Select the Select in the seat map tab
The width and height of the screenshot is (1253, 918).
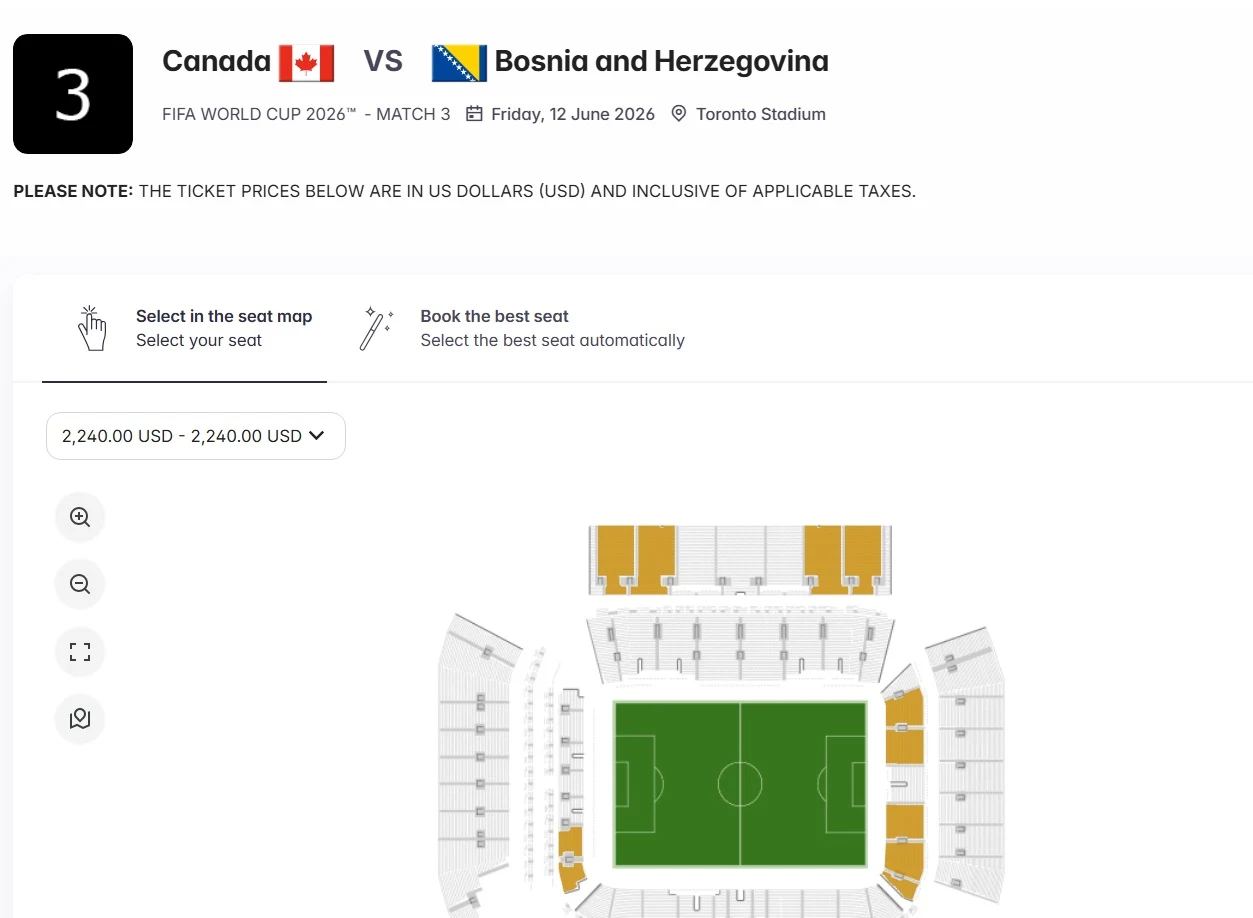click(224, 316)
